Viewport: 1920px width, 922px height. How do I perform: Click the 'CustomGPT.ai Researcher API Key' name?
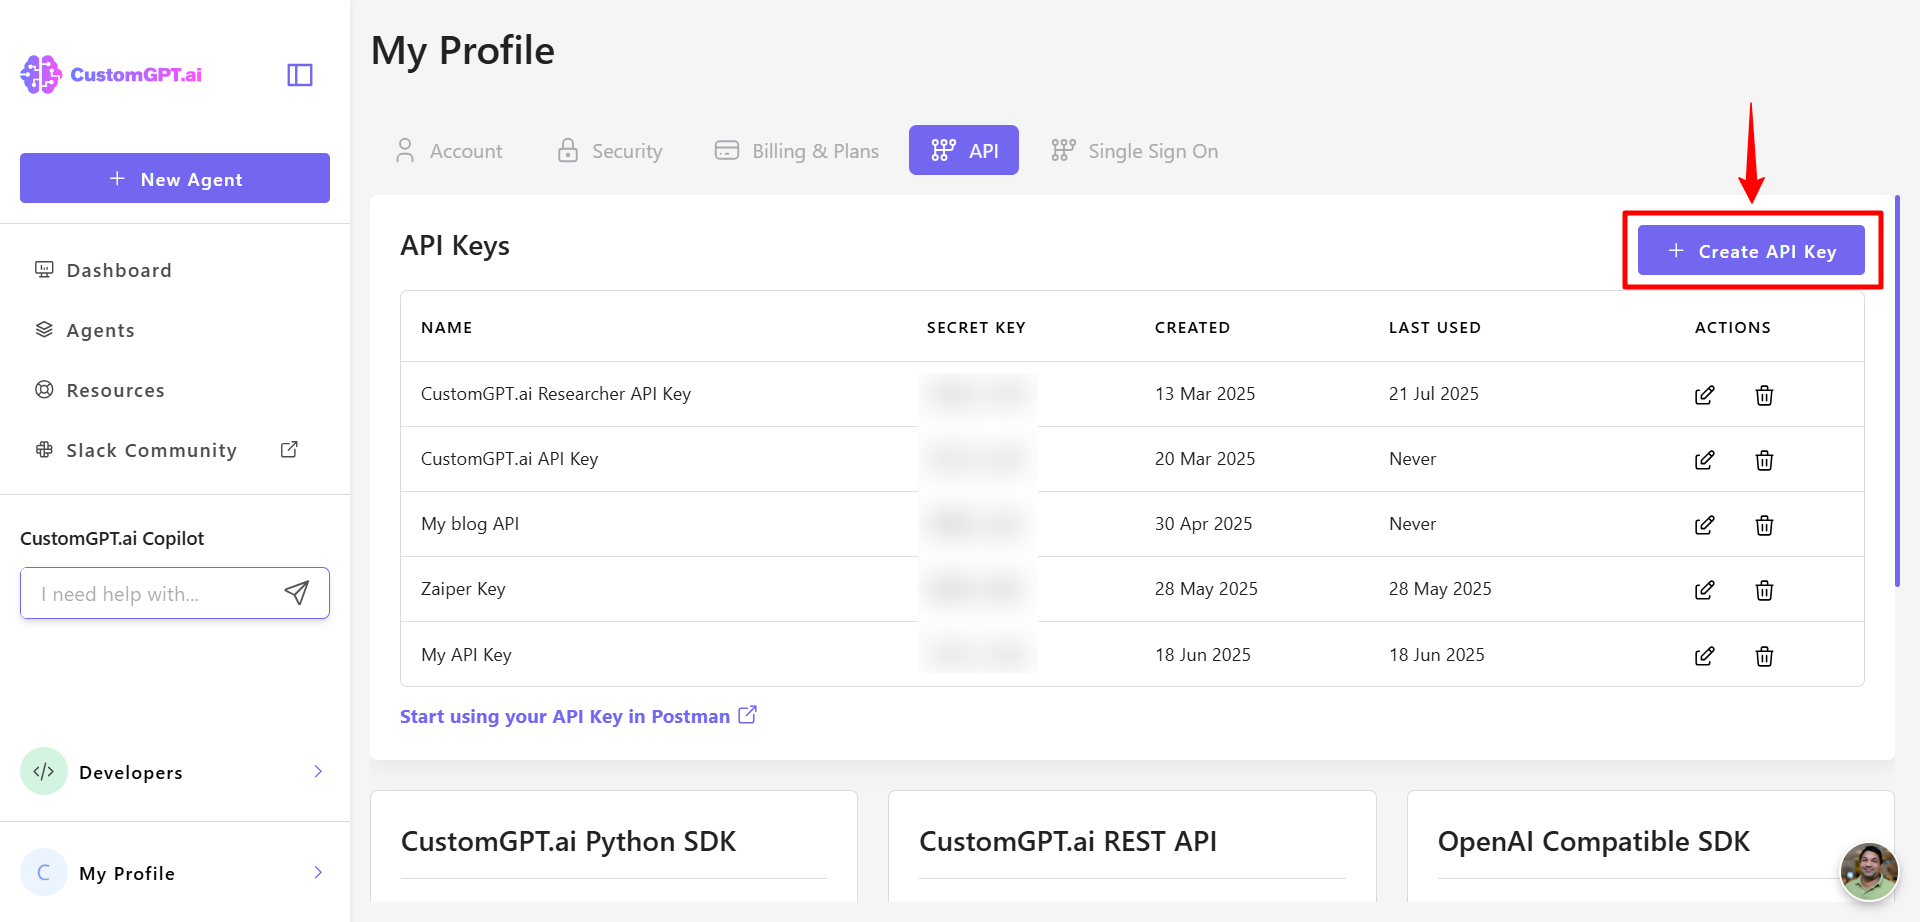tap(556, 394)
